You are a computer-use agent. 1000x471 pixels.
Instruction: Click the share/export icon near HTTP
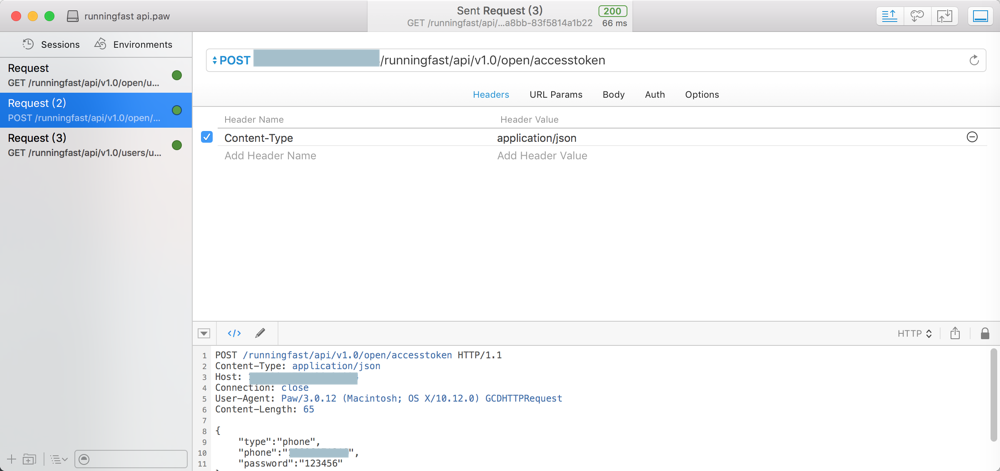[955, 333]
